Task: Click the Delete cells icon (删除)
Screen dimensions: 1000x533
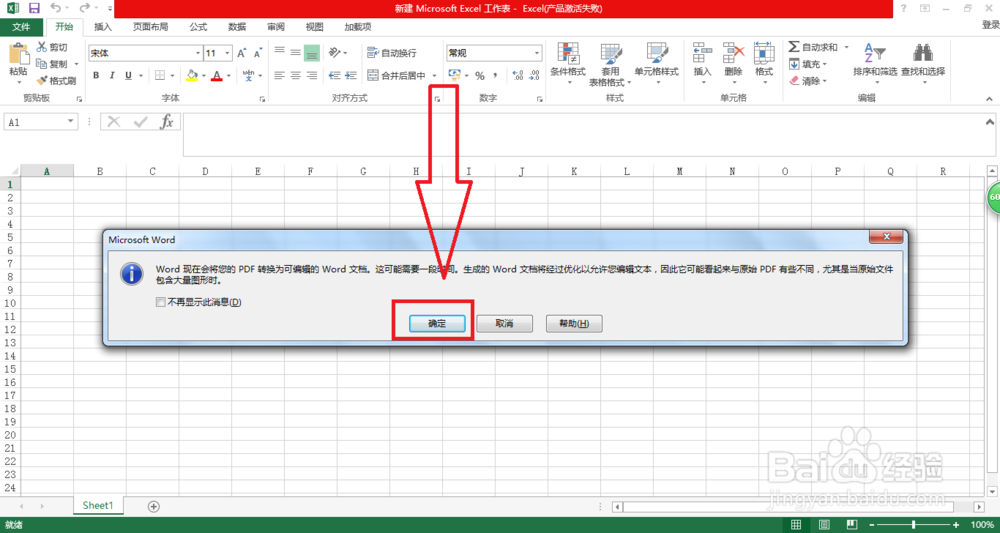Action: (733, 54)
